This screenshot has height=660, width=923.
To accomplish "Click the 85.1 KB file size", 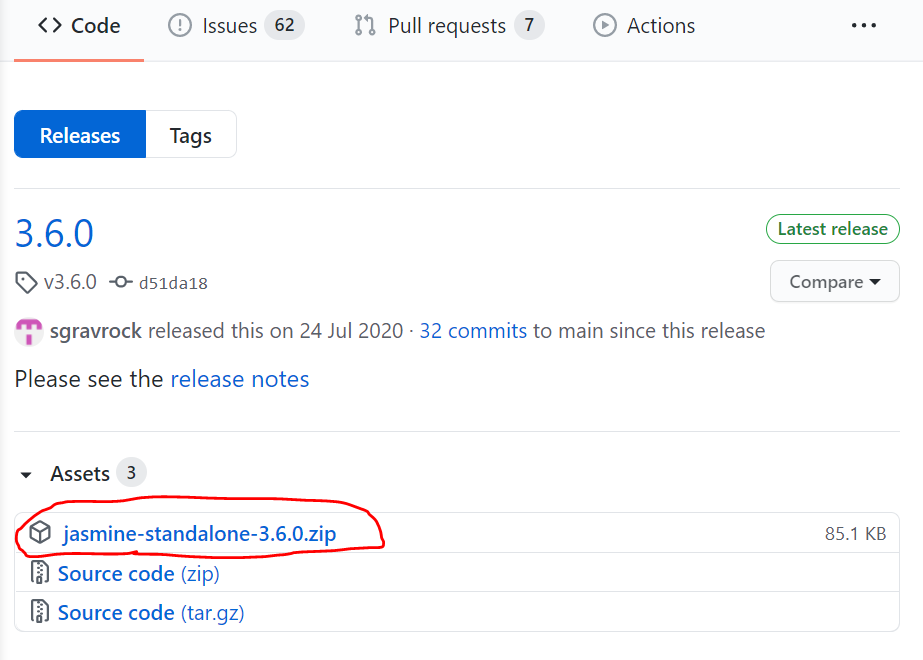I will coord(855,533).
